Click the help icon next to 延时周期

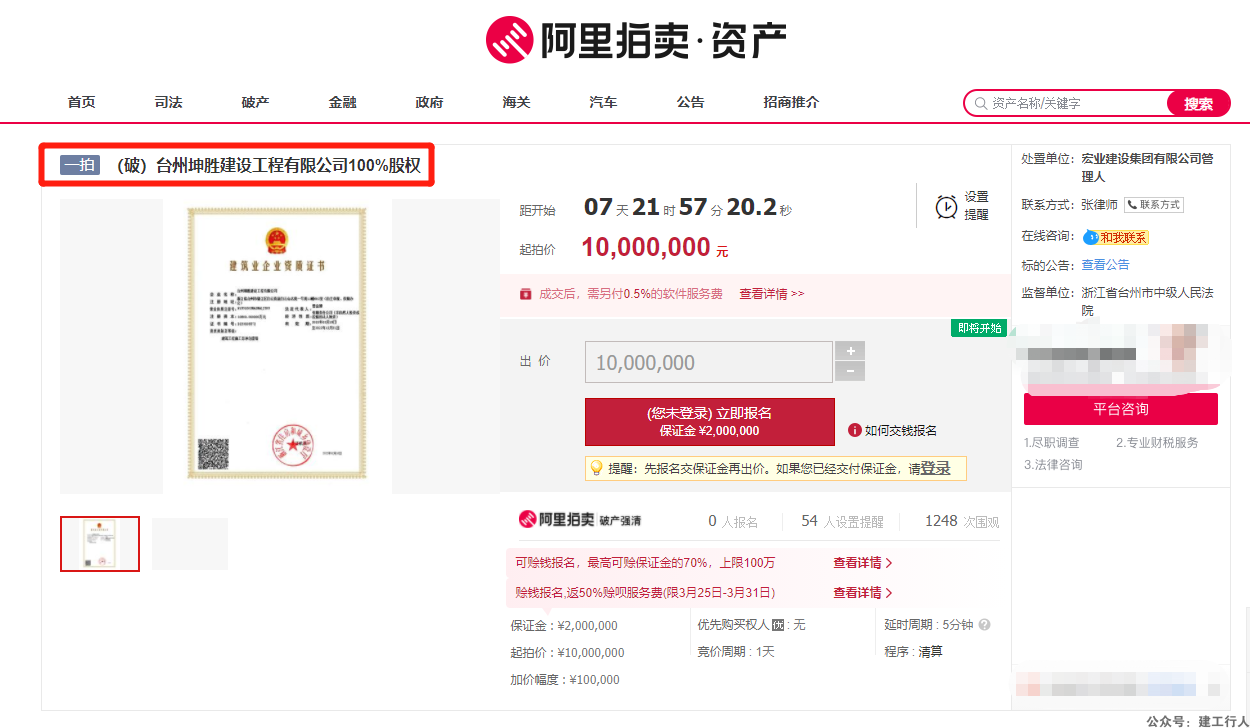click(984, 625)
